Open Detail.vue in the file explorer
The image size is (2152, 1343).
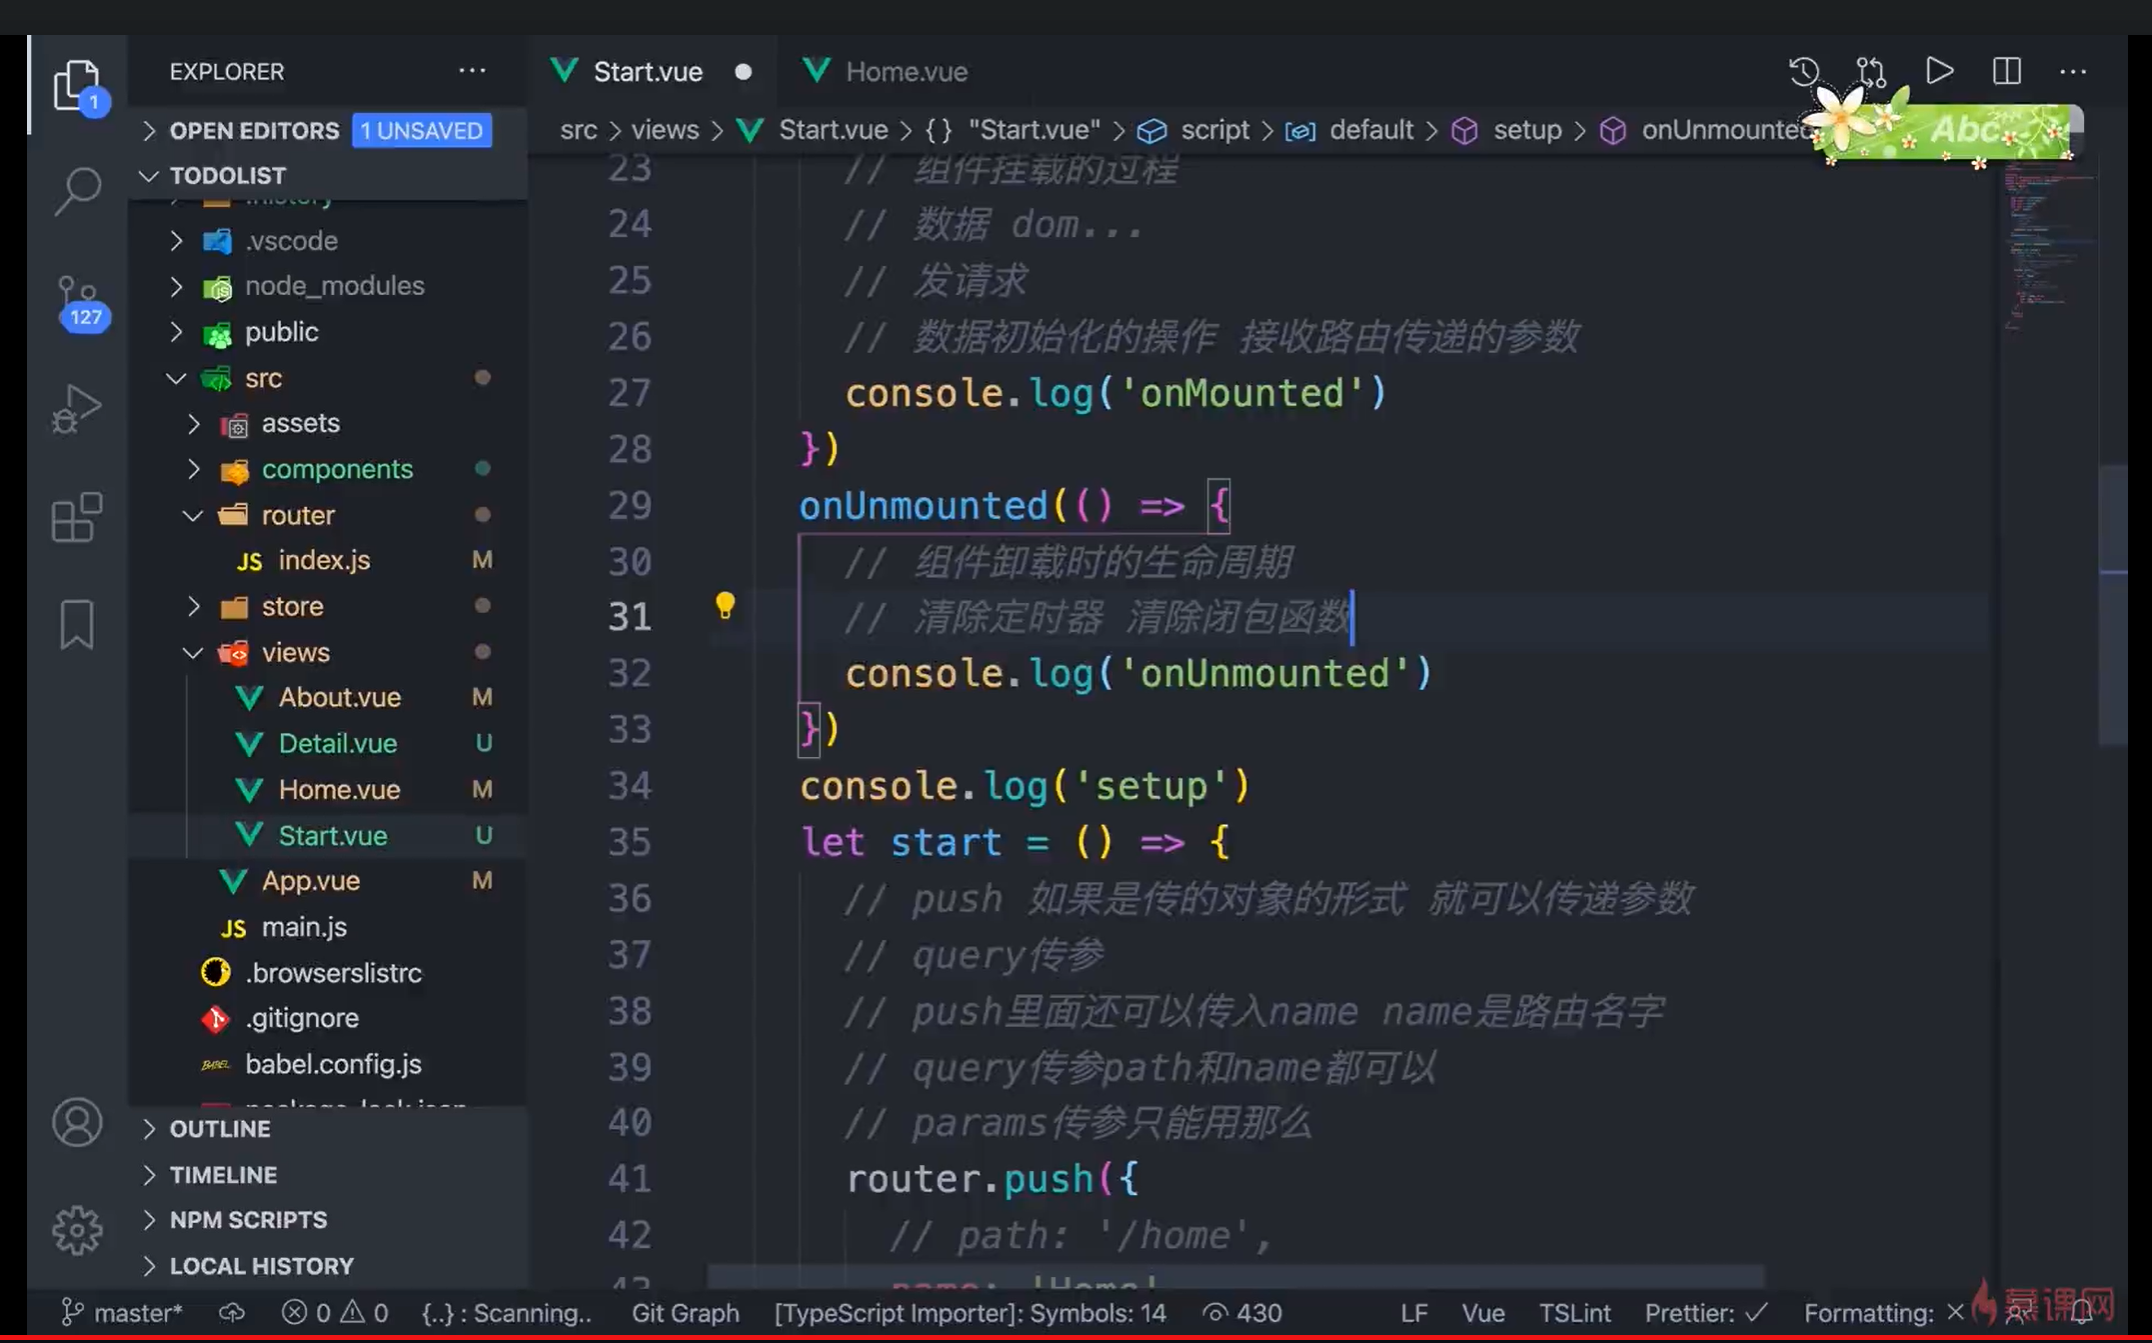tap(337, 744)
